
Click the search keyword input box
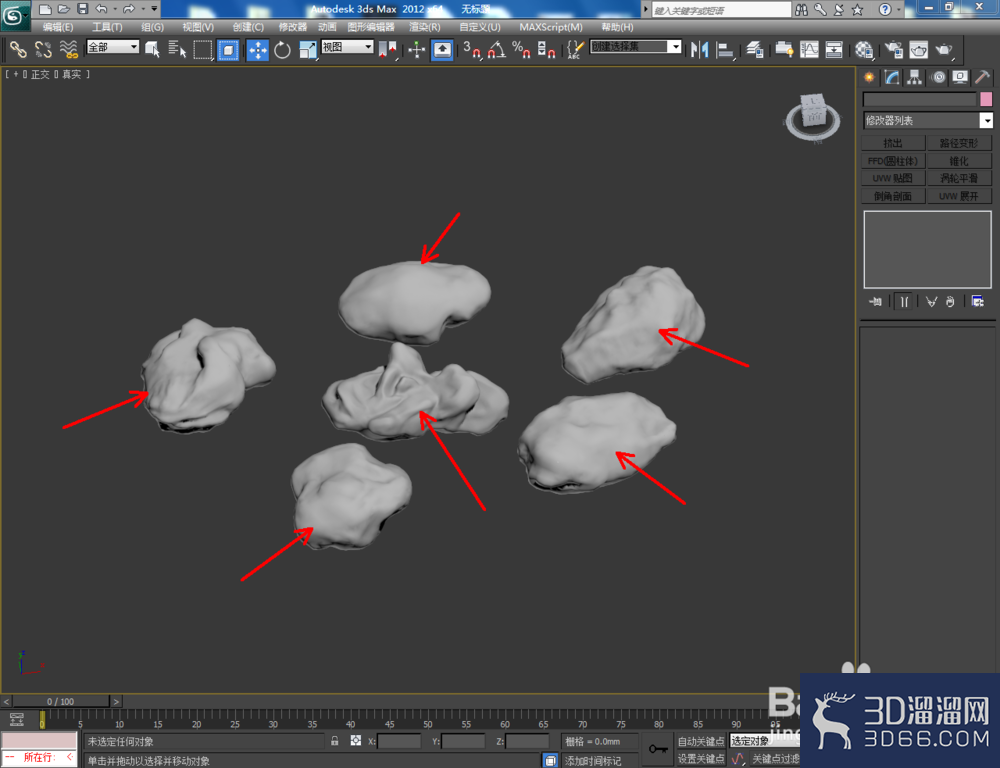(x=721, y=10)
